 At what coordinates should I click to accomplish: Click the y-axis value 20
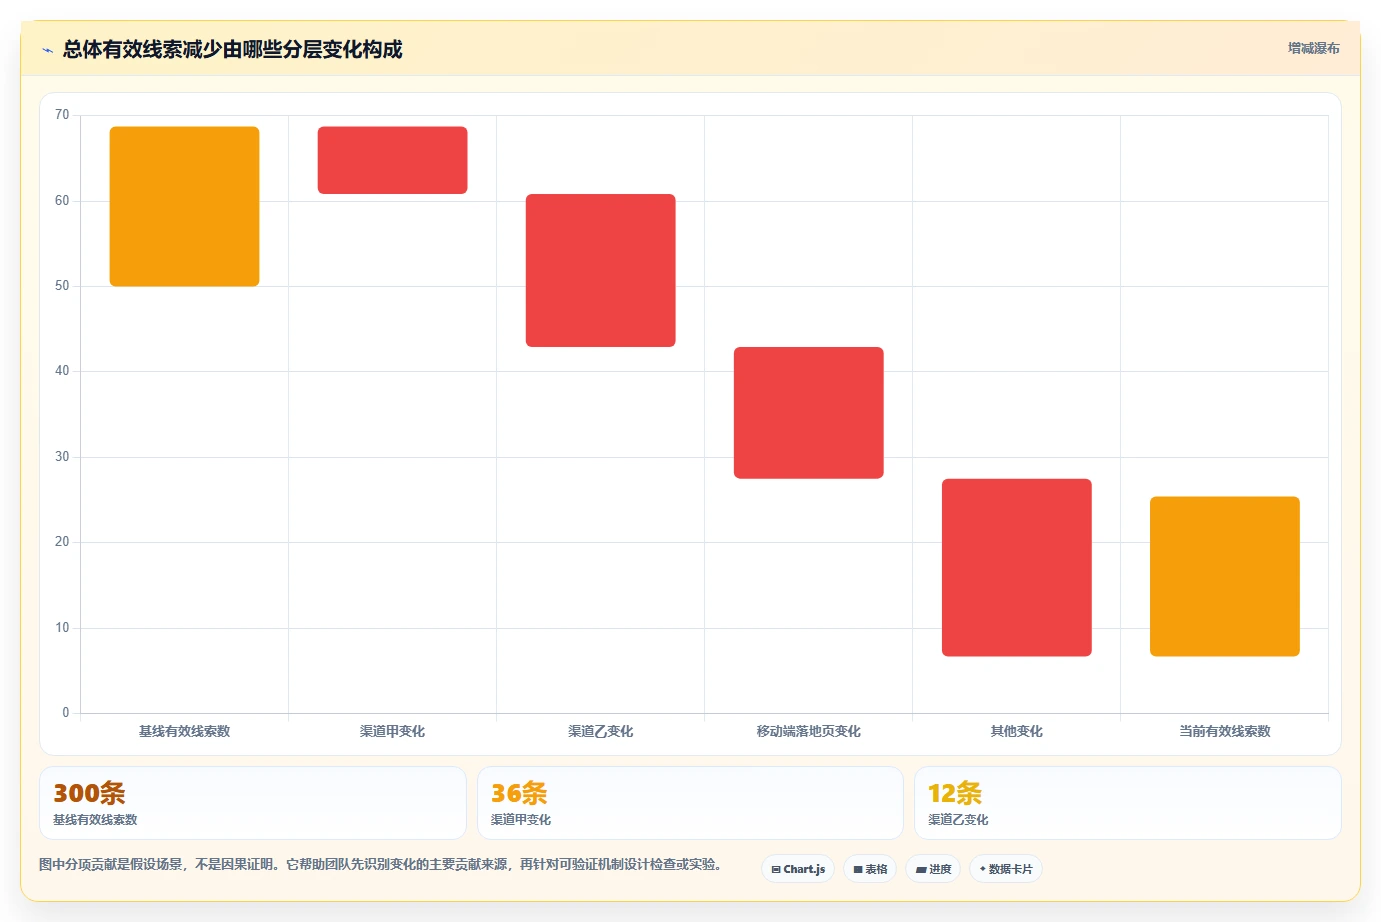point(62,542)
